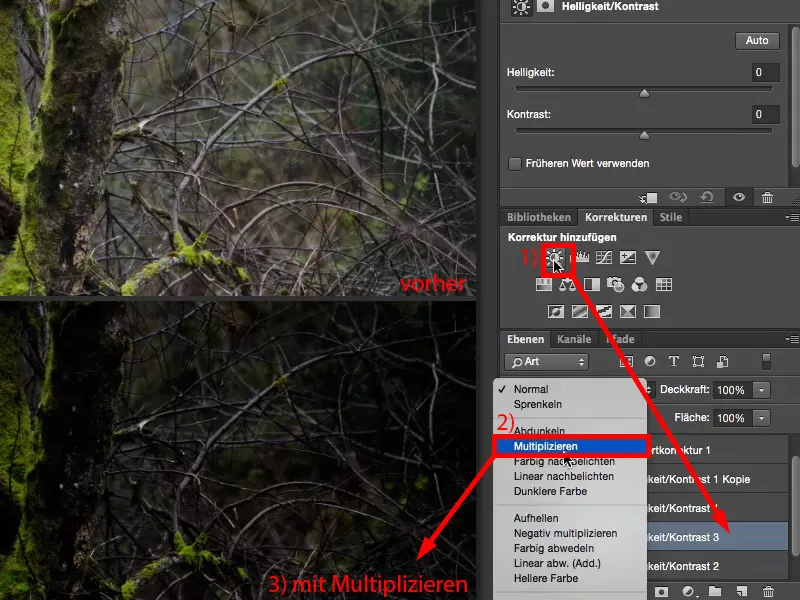Open the Ebenen panel flyout menu

[792, 339]
